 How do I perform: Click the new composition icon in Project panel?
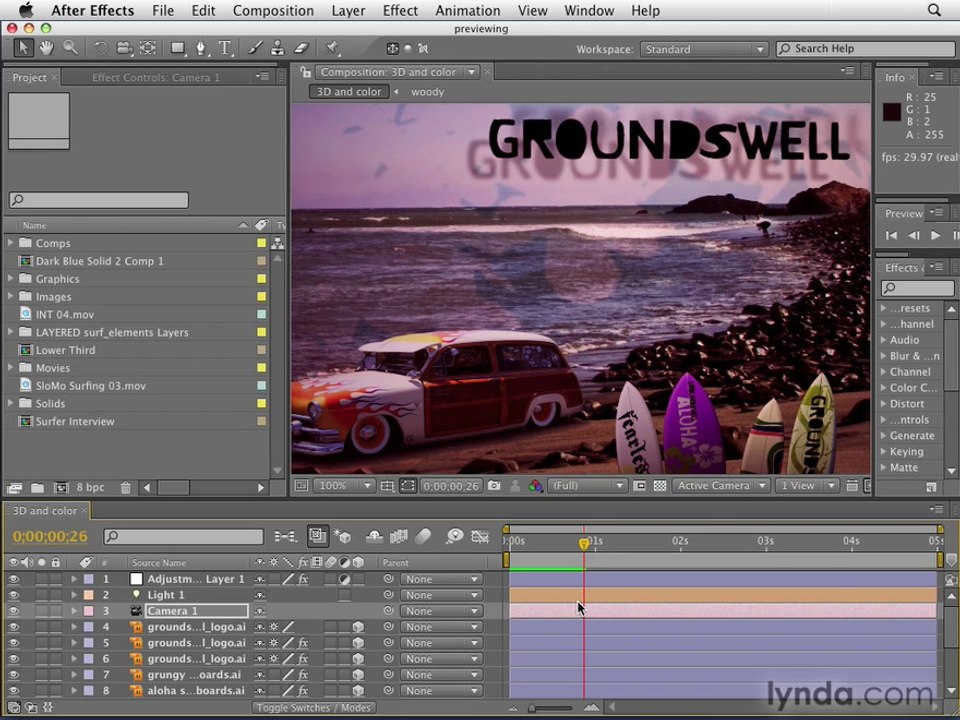[x=61, y=488]
